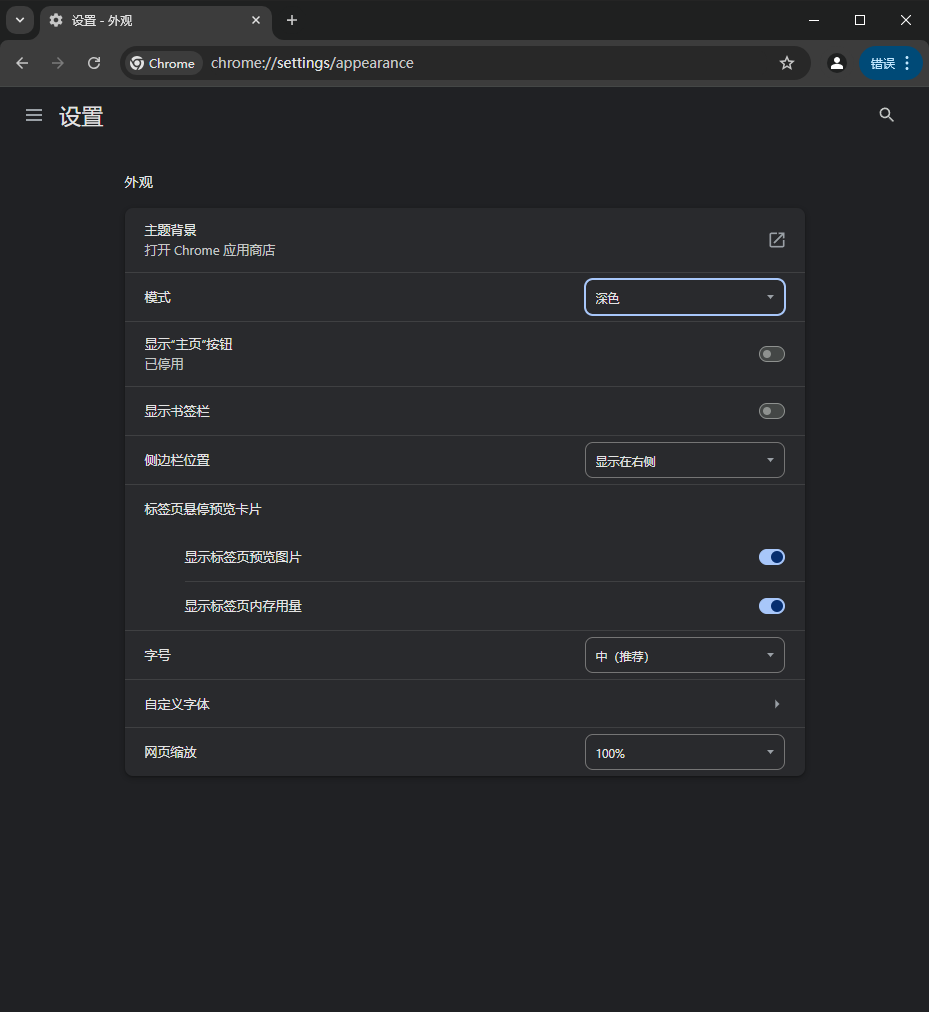The image size is (929, 1012).
Task: Open the 网页缩放 dropdown at 100%
Action: 684,751
